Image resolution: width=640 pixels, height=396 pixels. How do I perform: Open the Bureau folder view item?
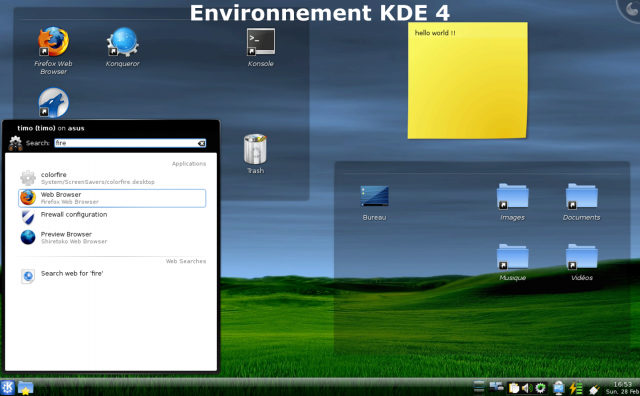(374, 203)
